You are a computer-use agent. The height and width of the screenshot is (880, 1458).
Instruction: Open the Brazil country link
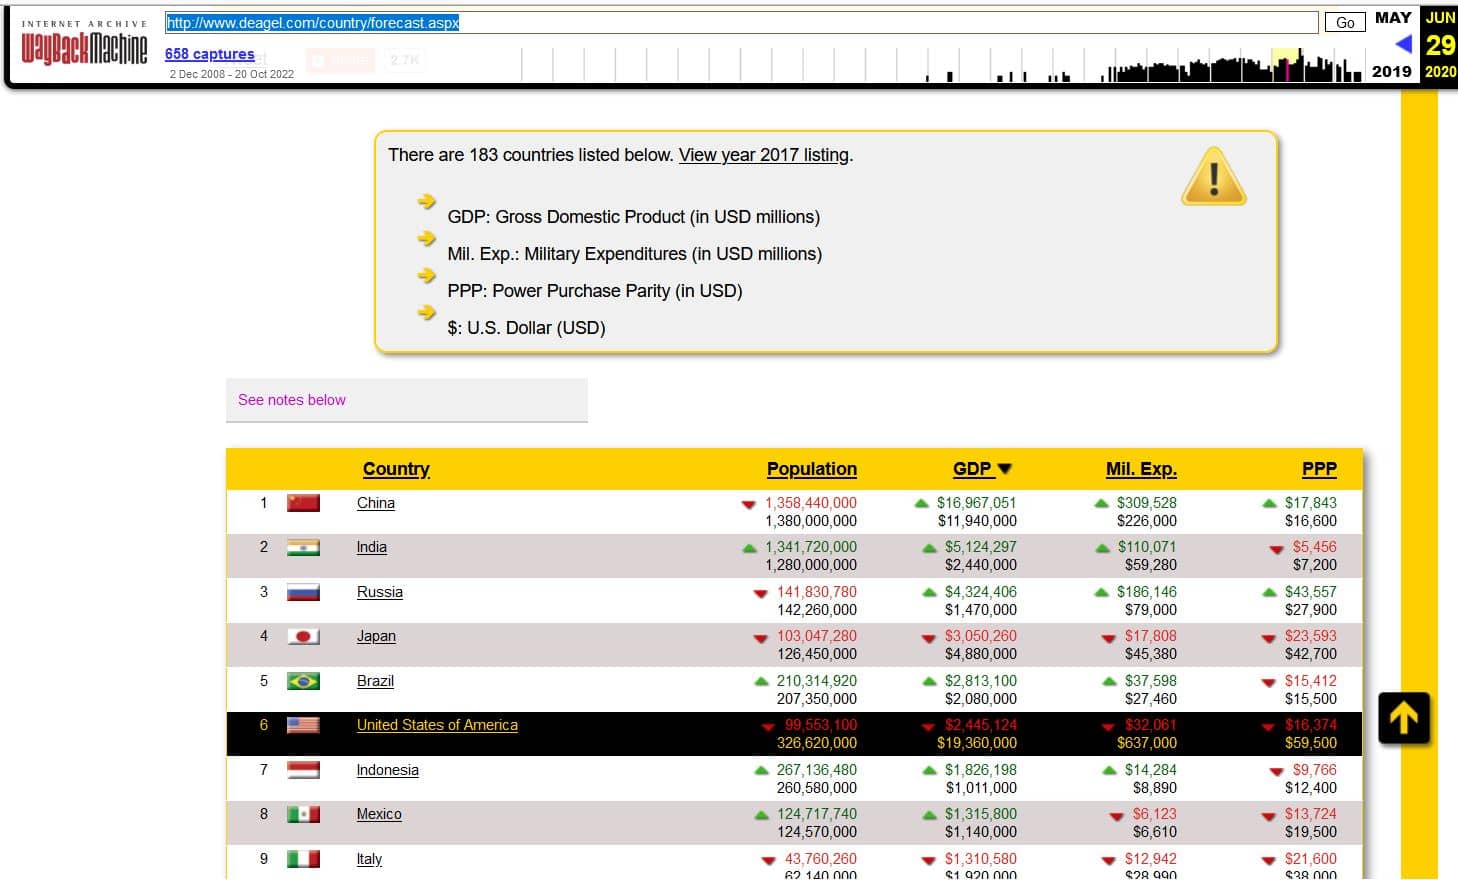click(x=375, y=681)
